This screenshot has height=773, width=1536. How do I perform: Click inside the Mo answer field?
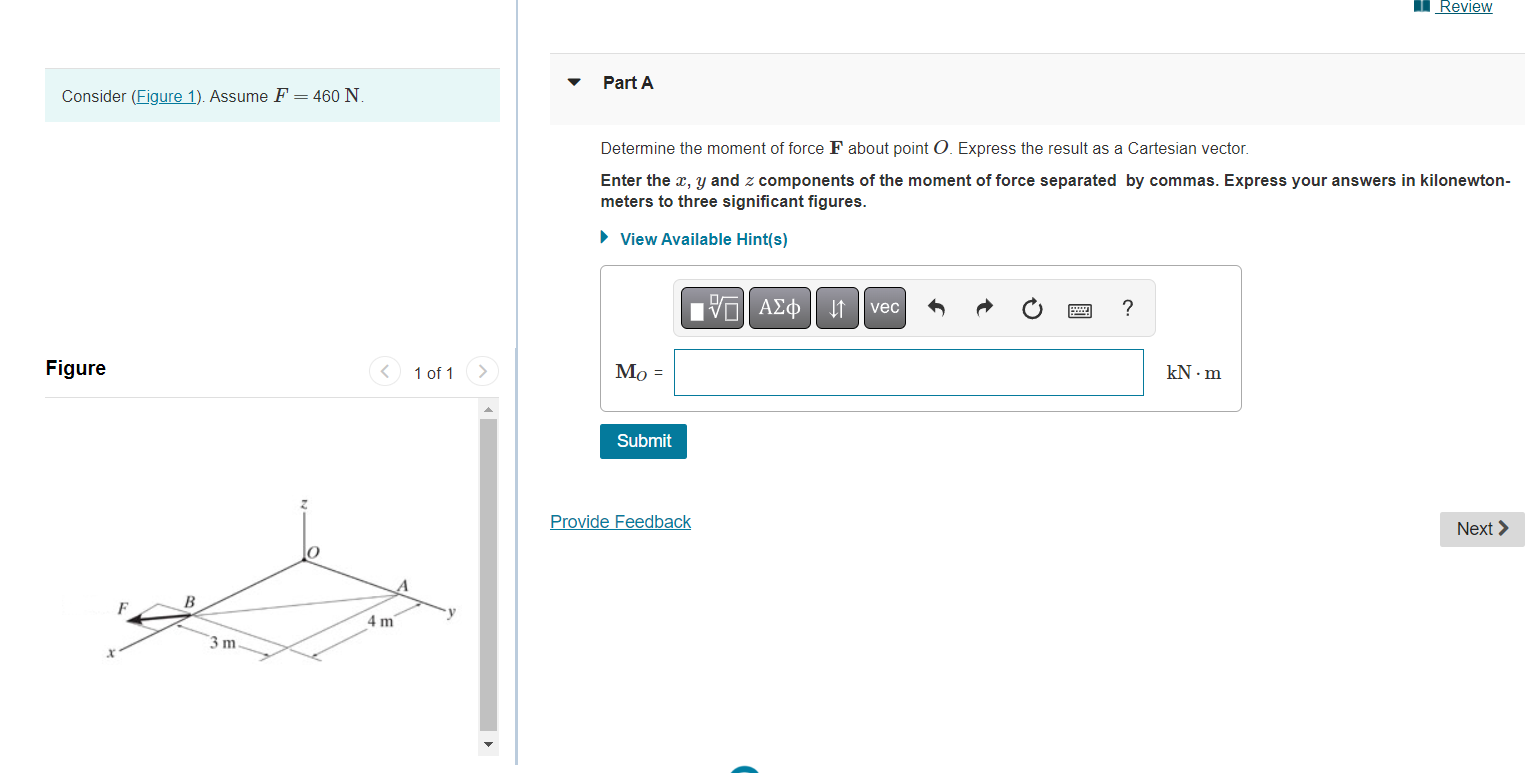click(x=908, y=372)
